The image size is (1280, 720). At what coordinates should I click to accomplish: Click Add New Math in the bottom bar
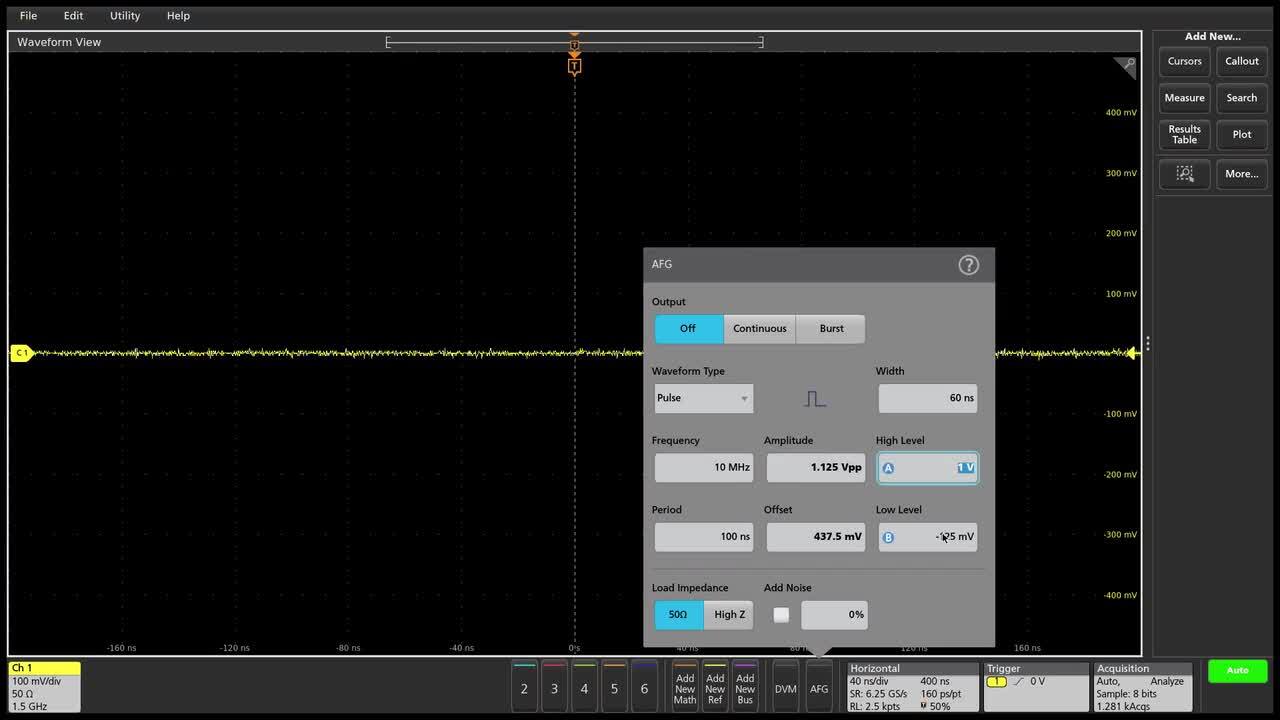pos(684,688)
